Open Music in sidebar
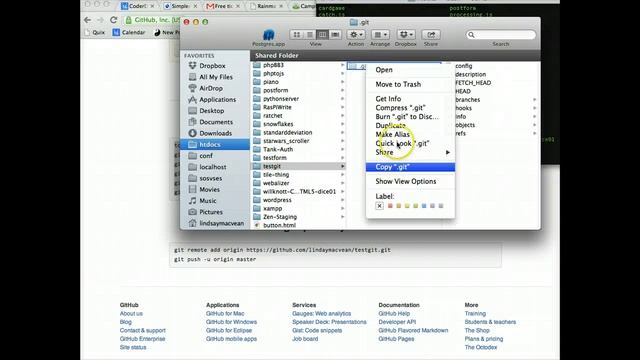The width and height of the screenshot is (640, 360). point(207,201)
